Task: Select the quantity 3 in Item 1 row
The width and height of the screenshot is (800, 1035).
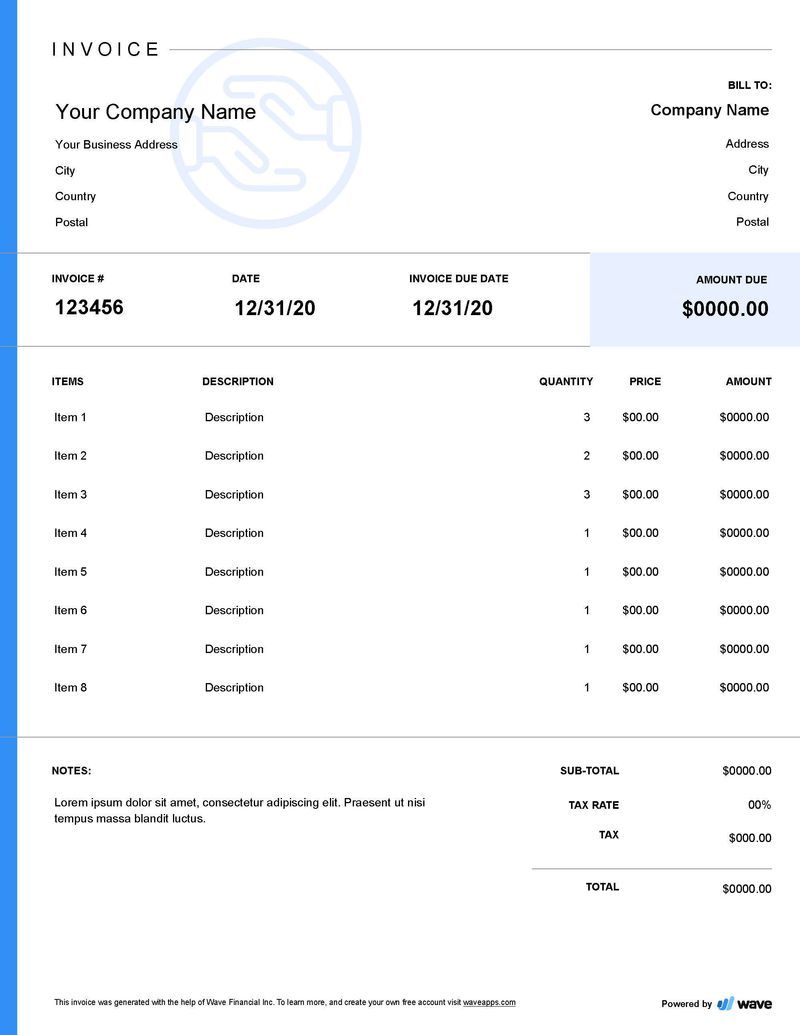Action: tap(586, 417)
